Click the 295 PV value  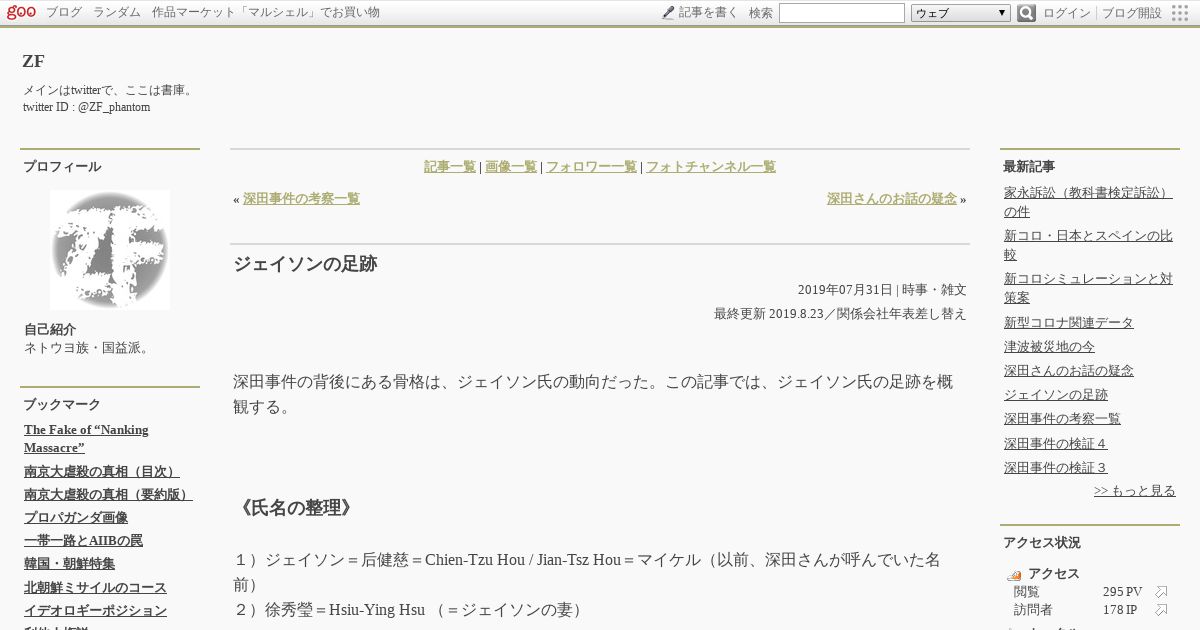[x=1122, y=592]
